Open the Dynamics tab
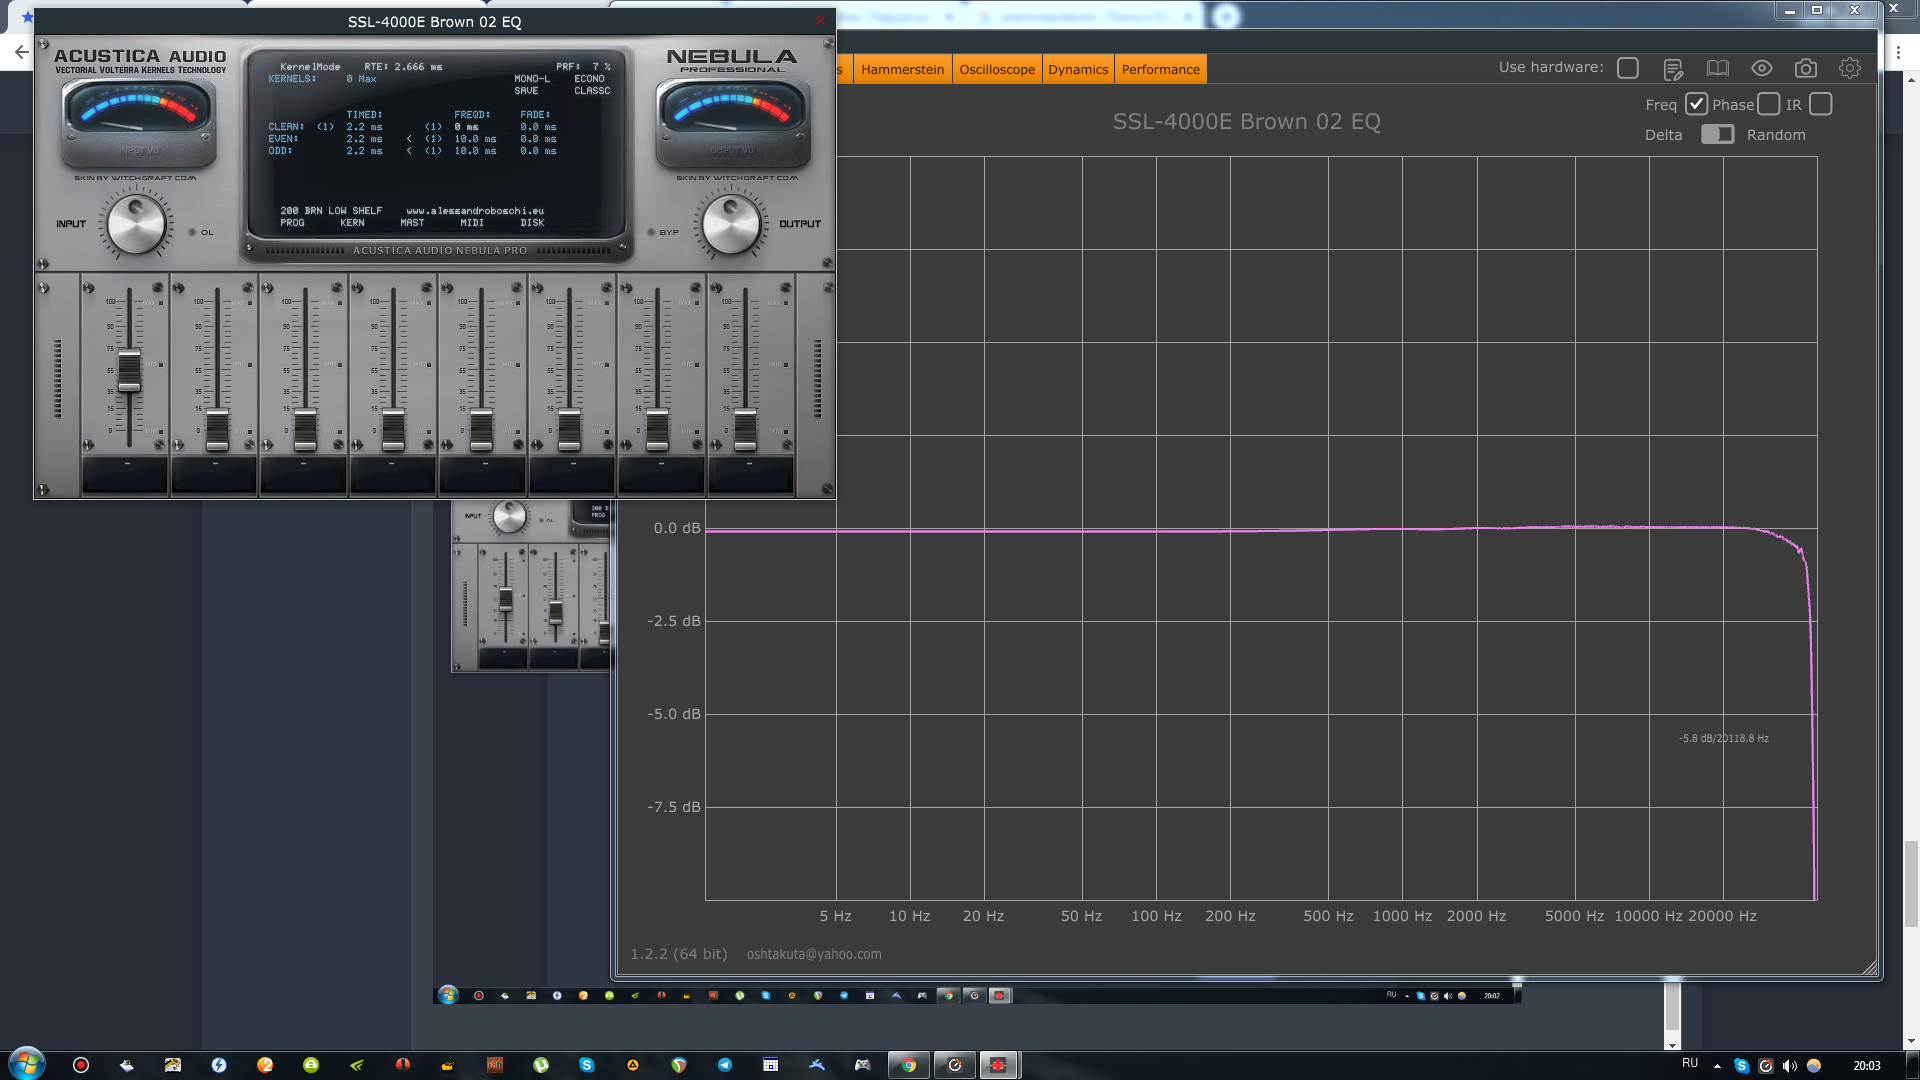 point(1078,69)
